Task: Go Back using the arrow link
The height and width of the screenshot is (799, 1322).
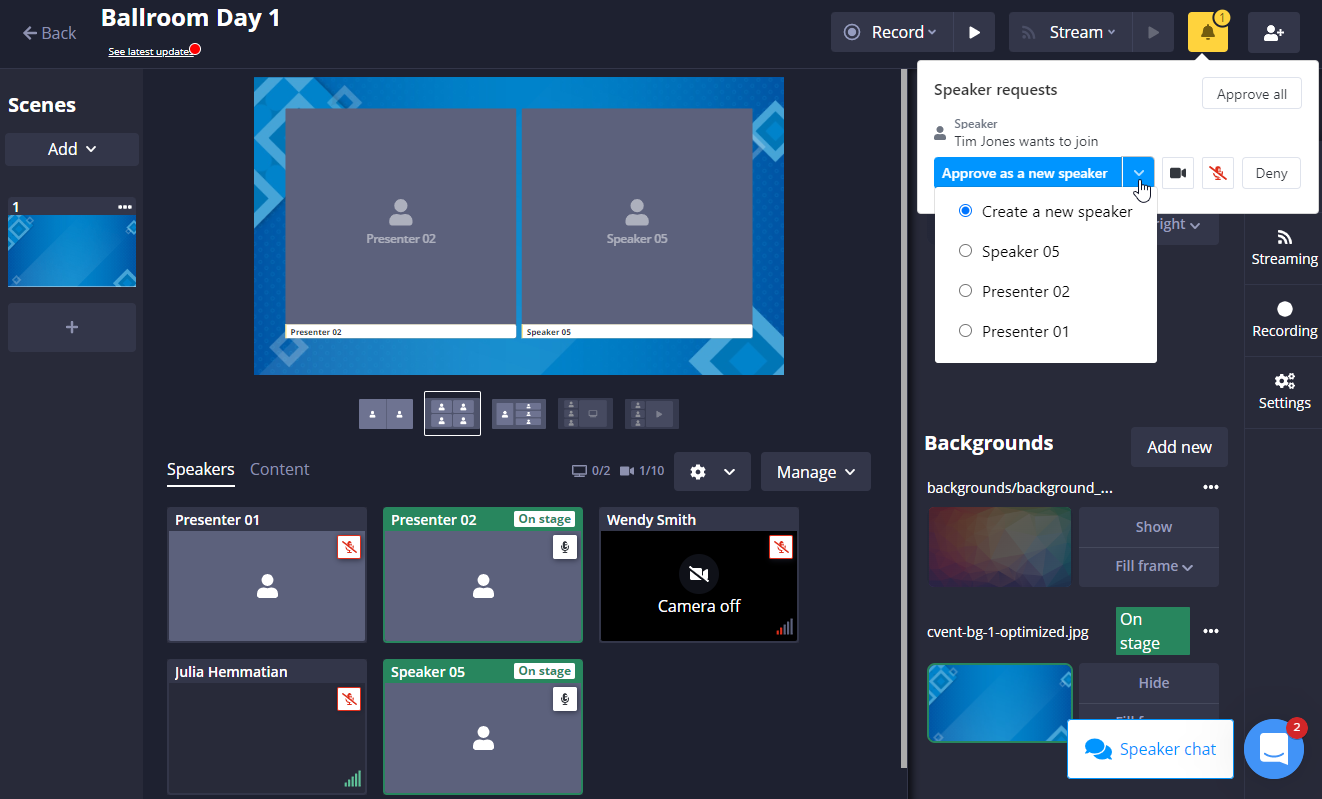Action: tap(49, 33)
